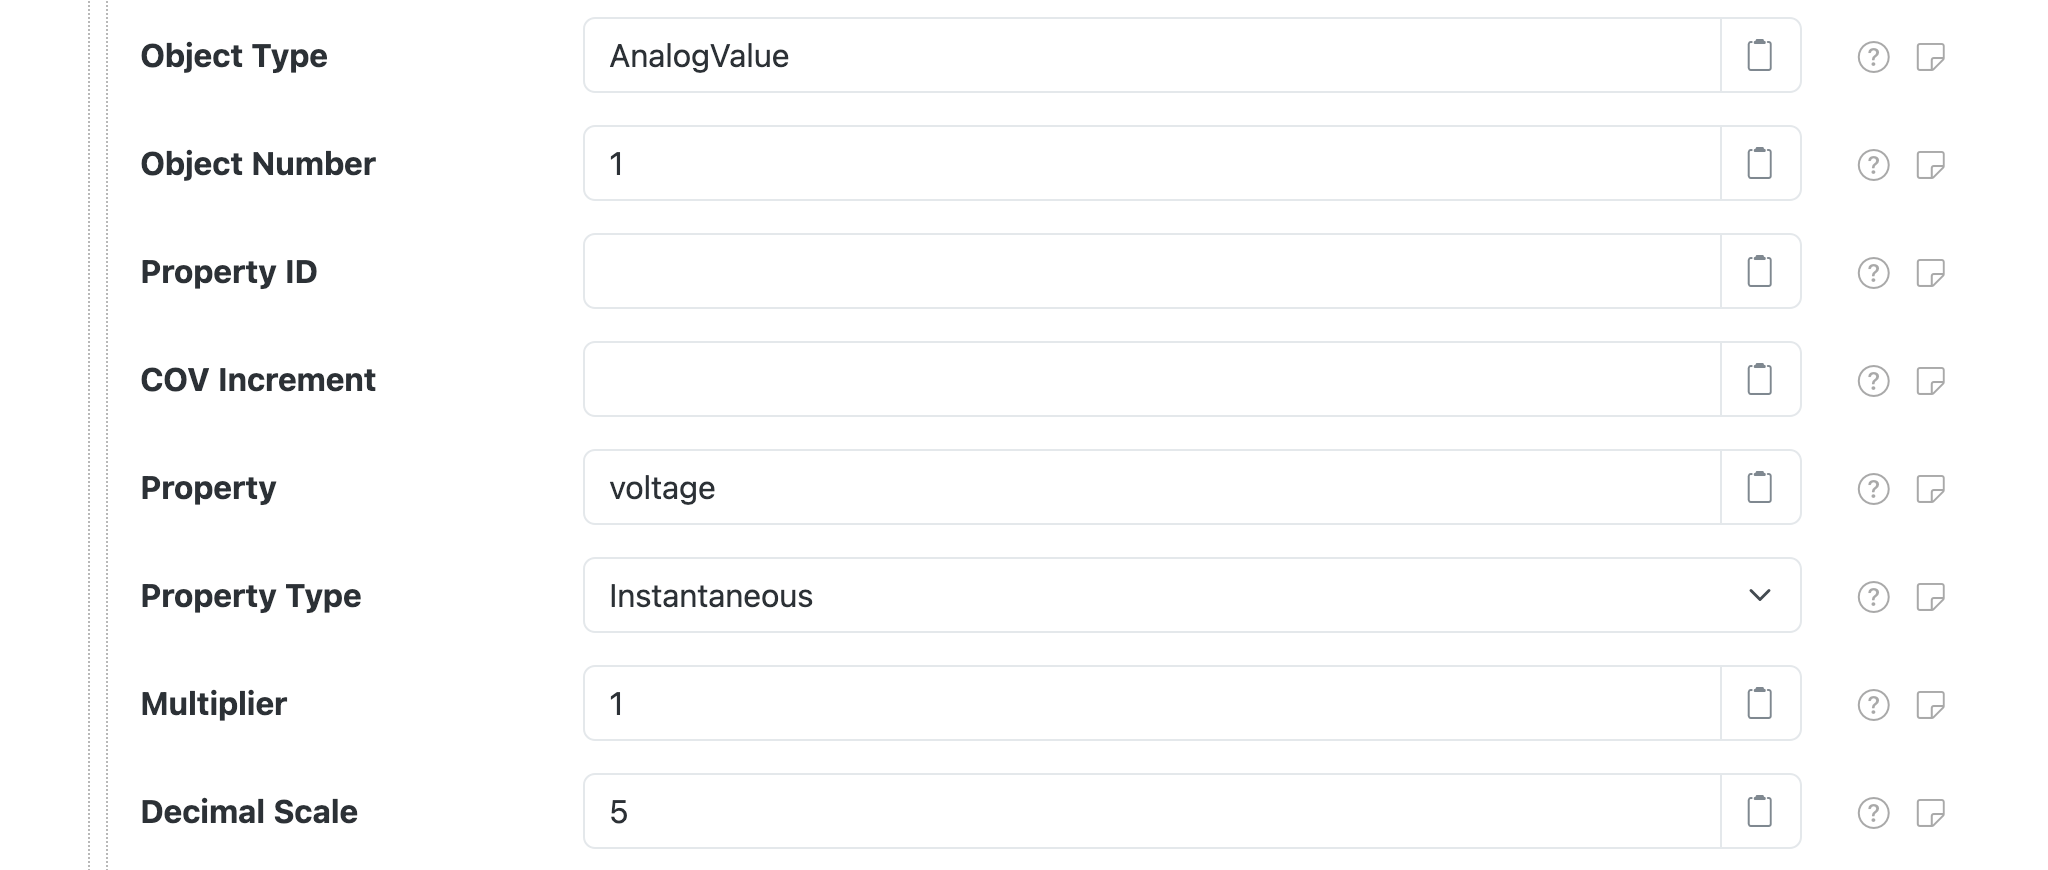Copy the Property field voltage value
This screenshot has height=870, width=2048.
pyautogui.click(x=1759, y=487)
